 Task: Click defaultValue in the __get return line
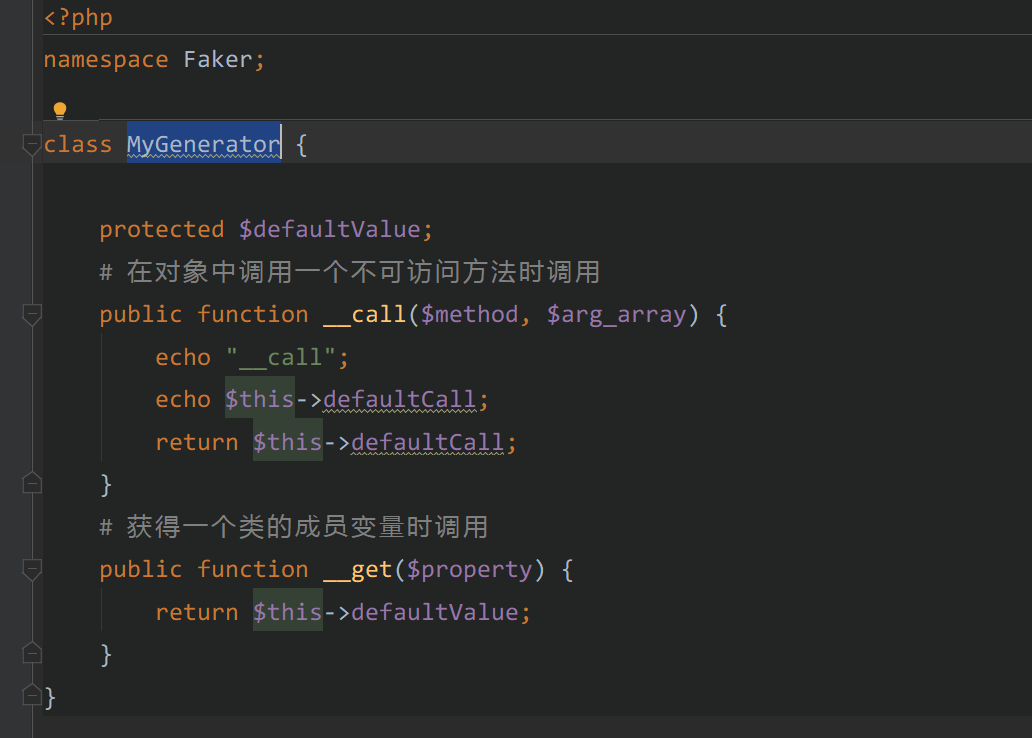(434, 612)
